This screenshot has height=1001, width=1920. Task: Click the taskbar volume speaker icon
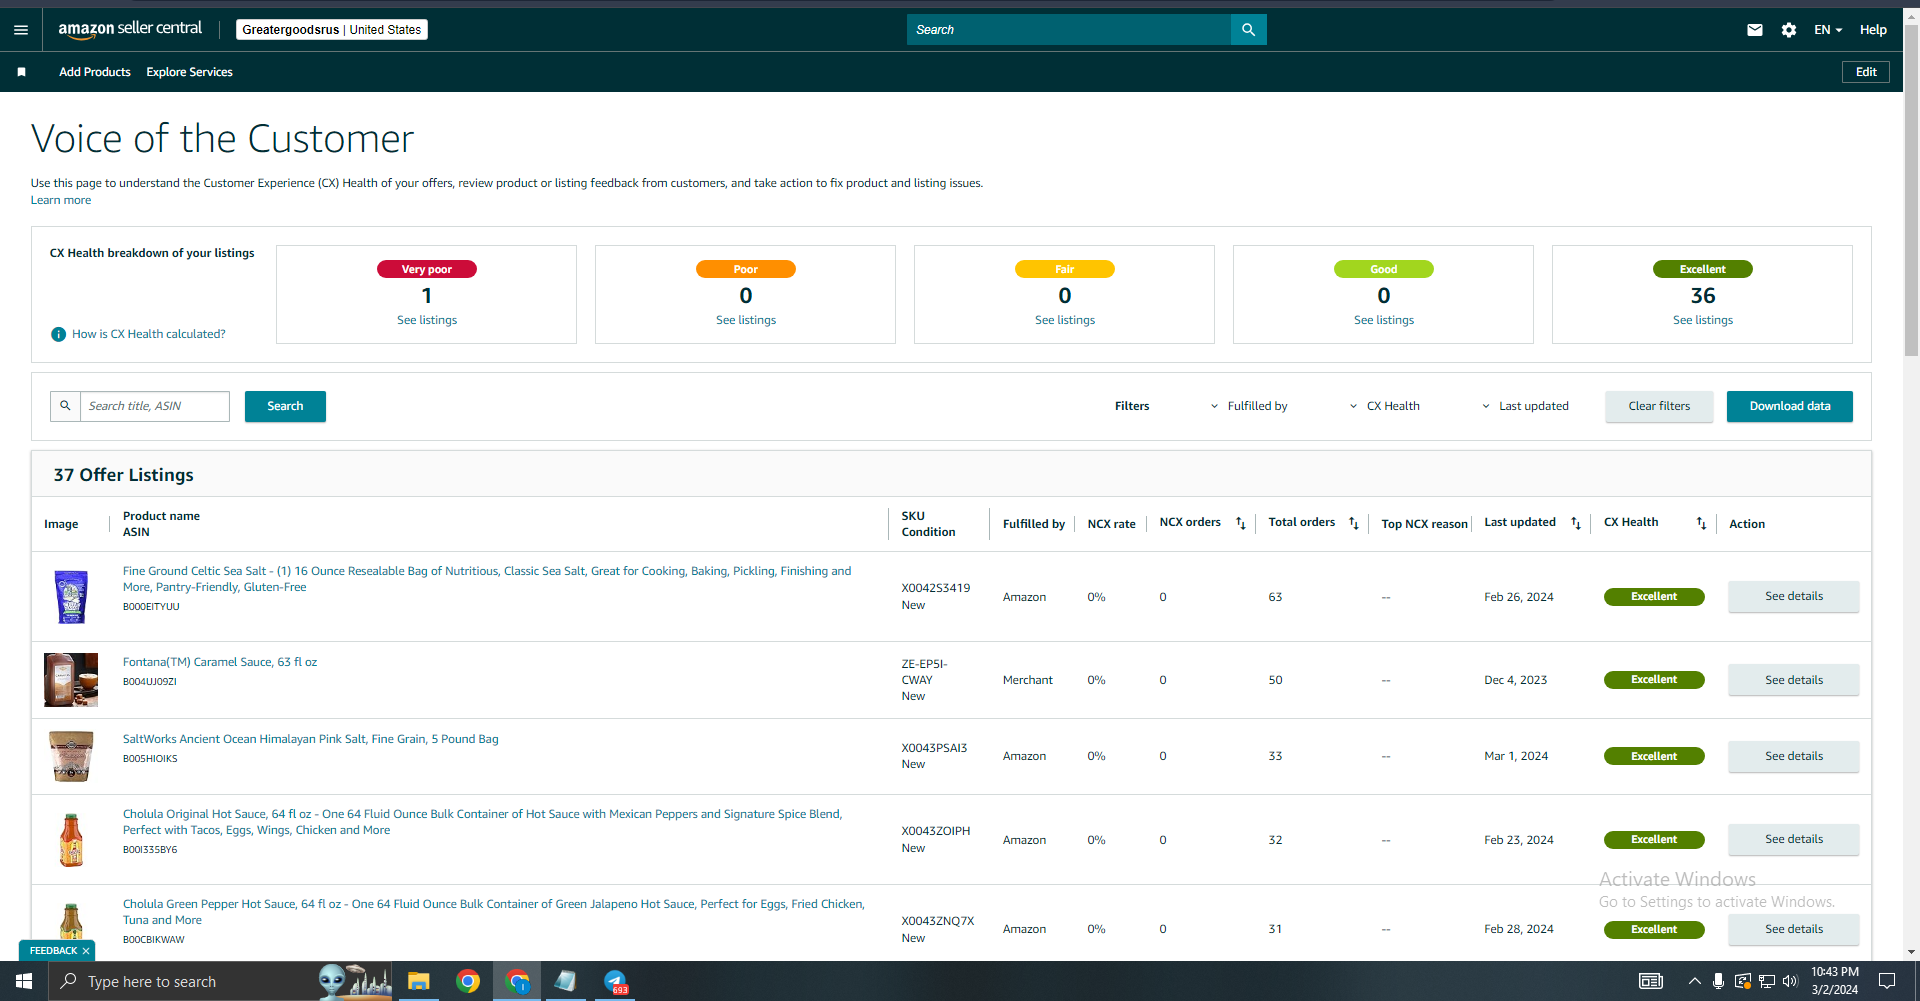coord(1790,981)
